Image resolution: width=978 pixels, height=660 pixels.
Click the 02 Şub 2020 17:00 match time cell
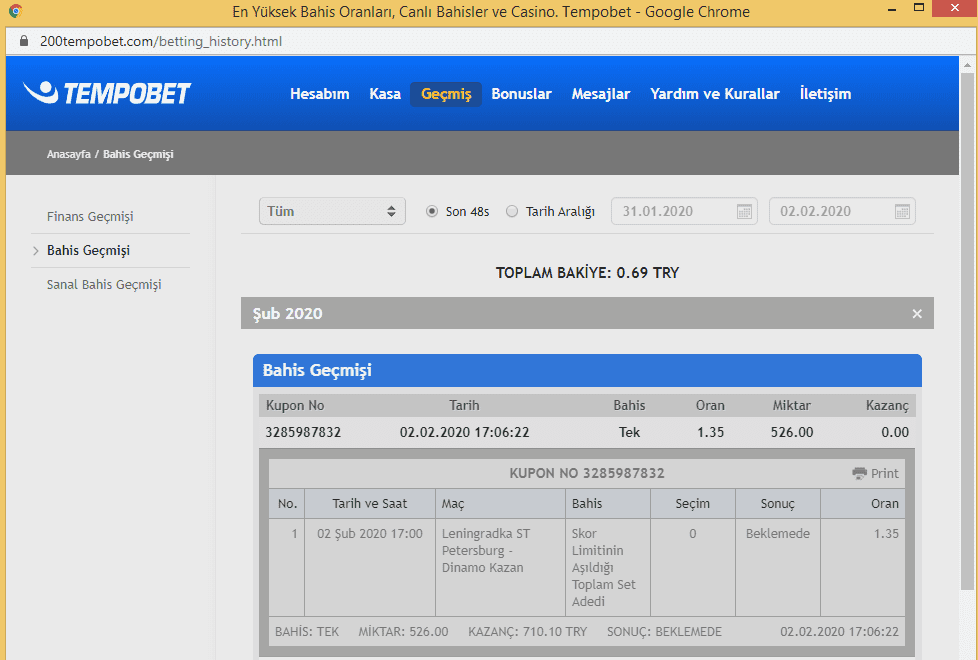pyautogui.click(x=370, y=534)
